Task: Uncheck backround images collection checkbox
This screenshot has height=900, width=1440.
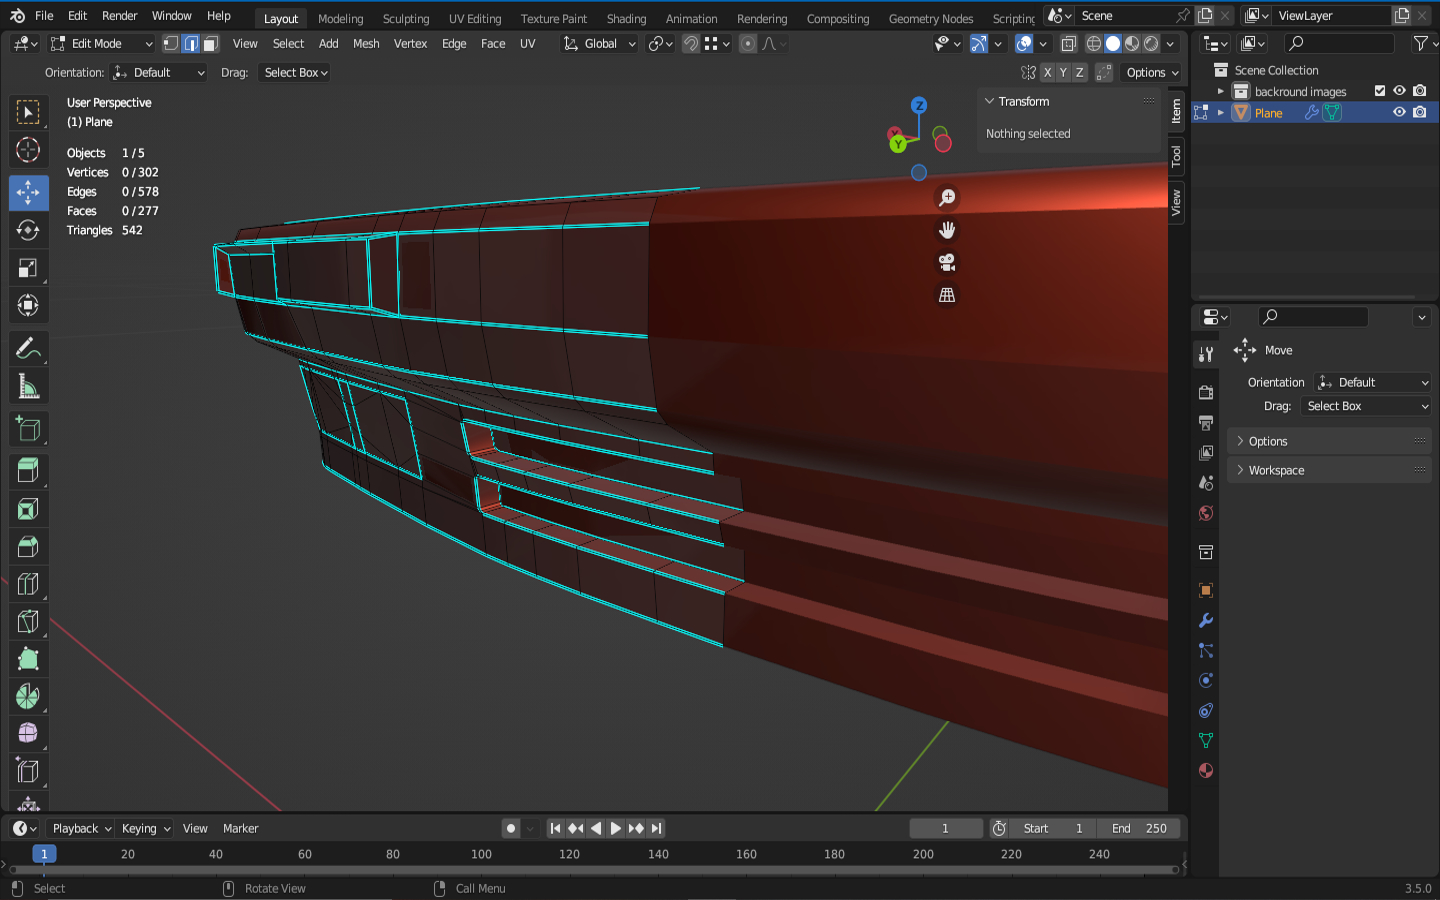Action: point(1380,91)
